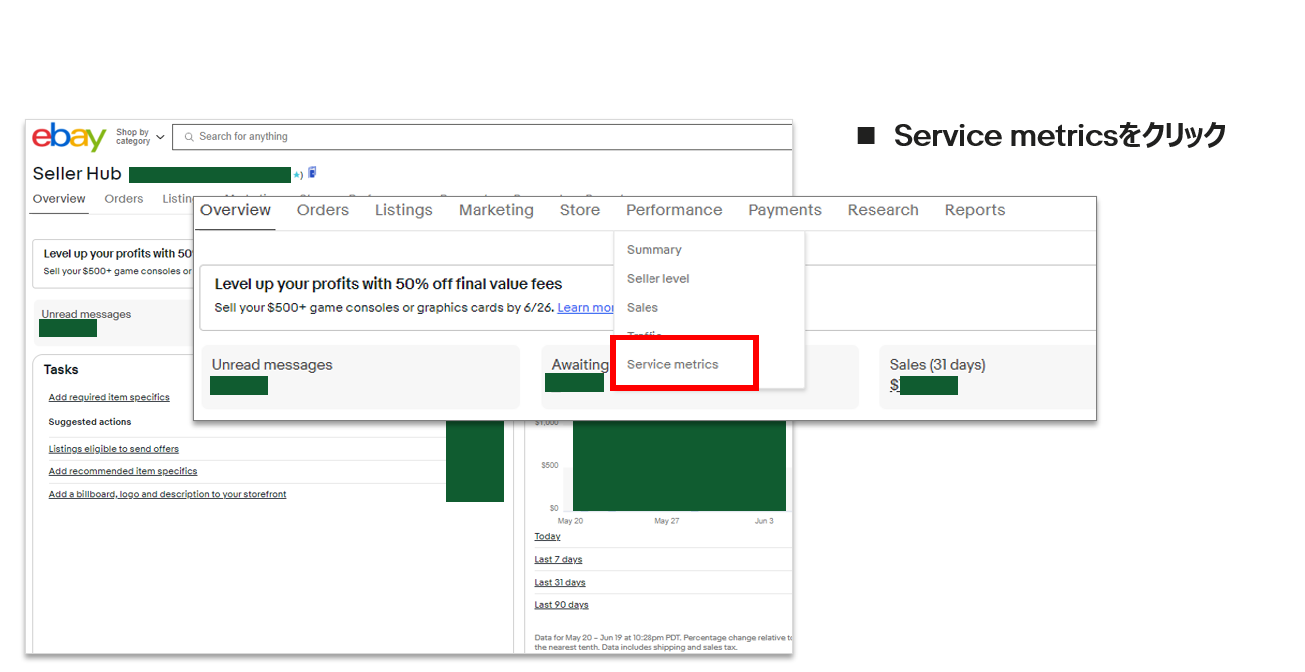
Task: Select Service metrics in the Performance menu
Action: pos(673,365)
